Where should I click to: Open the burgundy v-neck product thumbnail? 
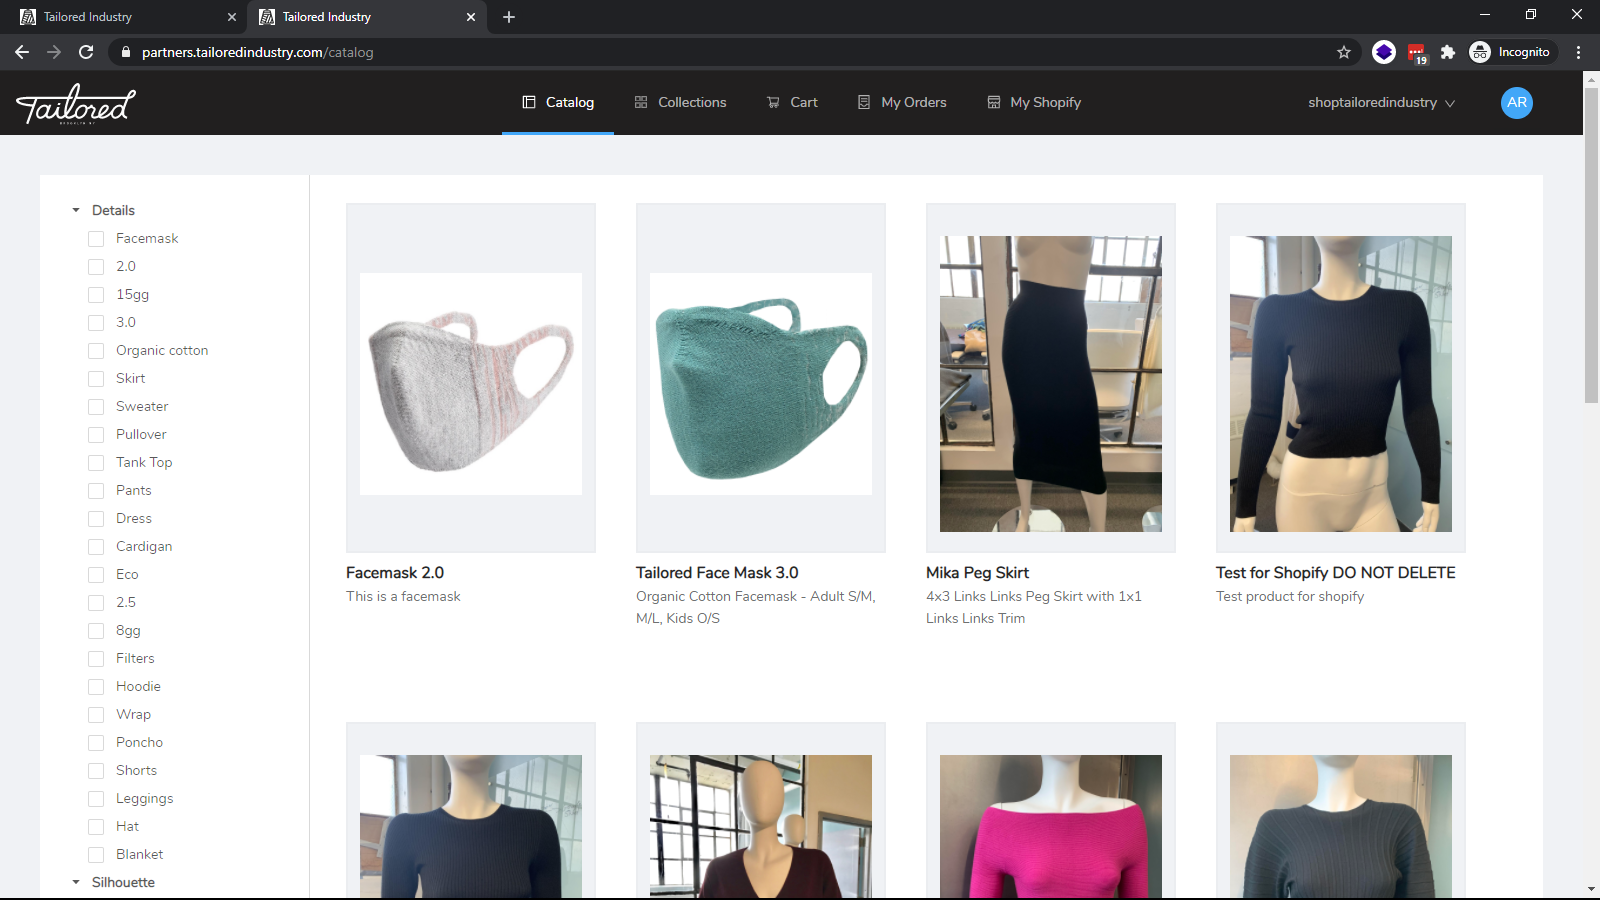(761, 826)
